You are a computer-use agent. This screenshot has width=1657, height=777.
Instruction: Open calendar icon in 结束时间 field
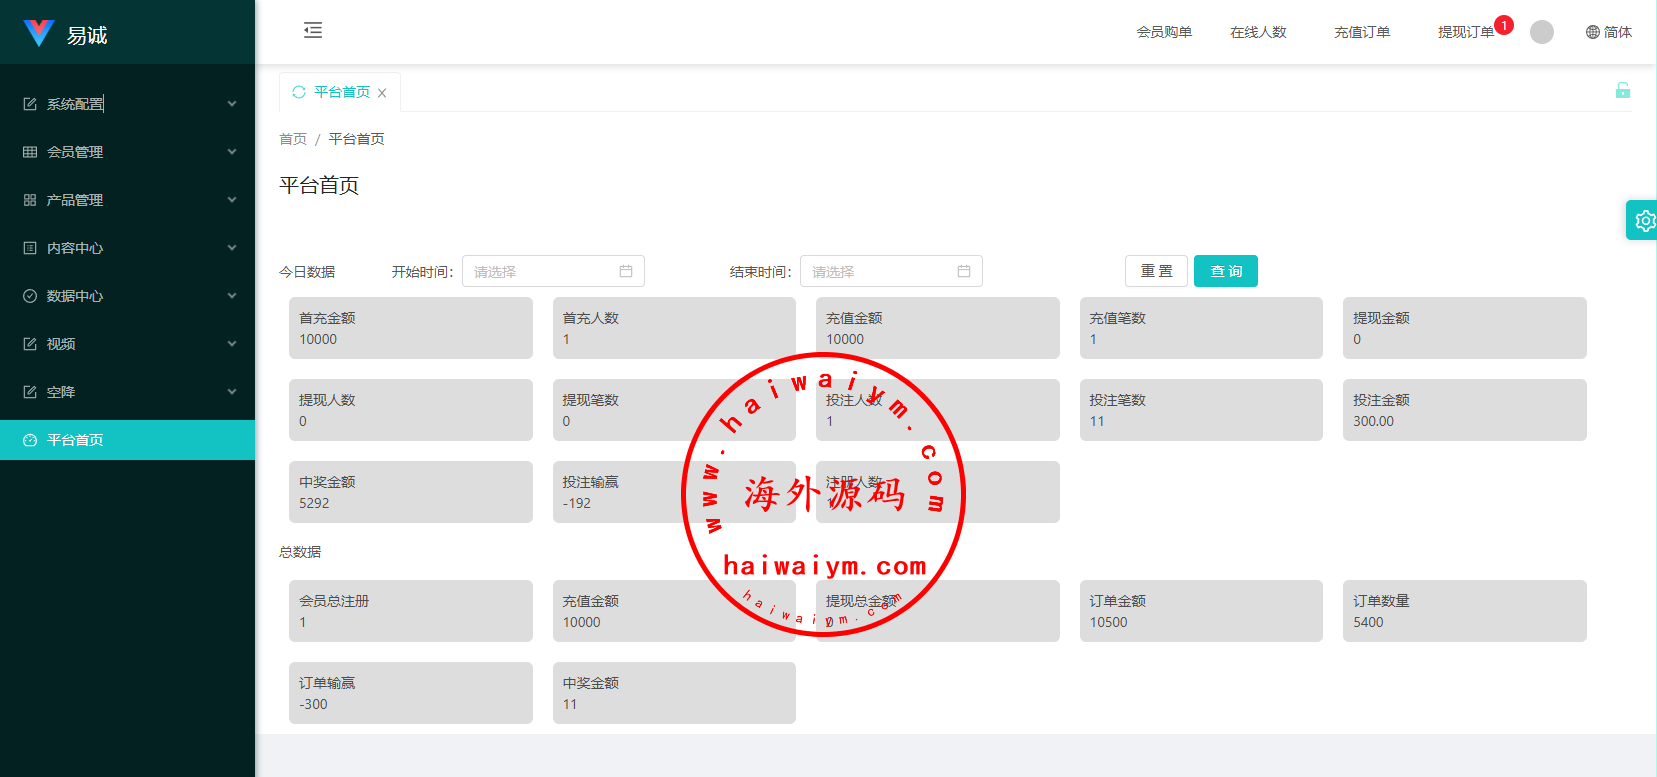[x=964, y=271]
